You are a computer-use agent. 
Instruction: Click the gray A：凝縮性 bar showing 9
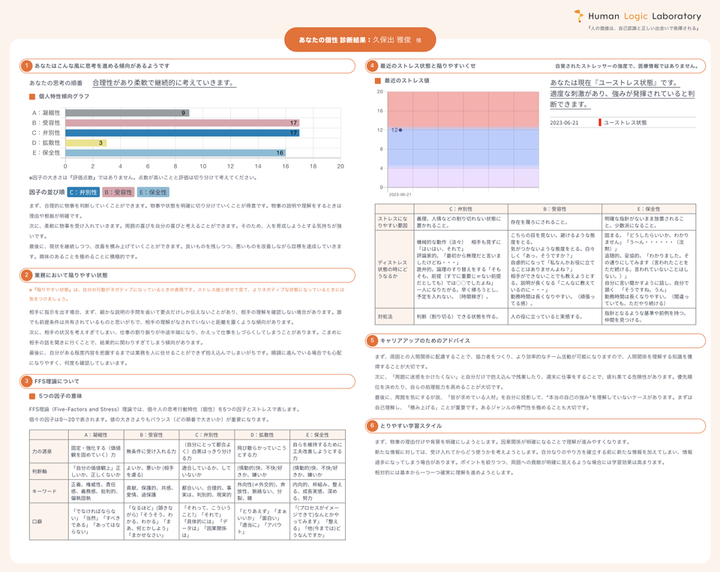click(127, 112)
